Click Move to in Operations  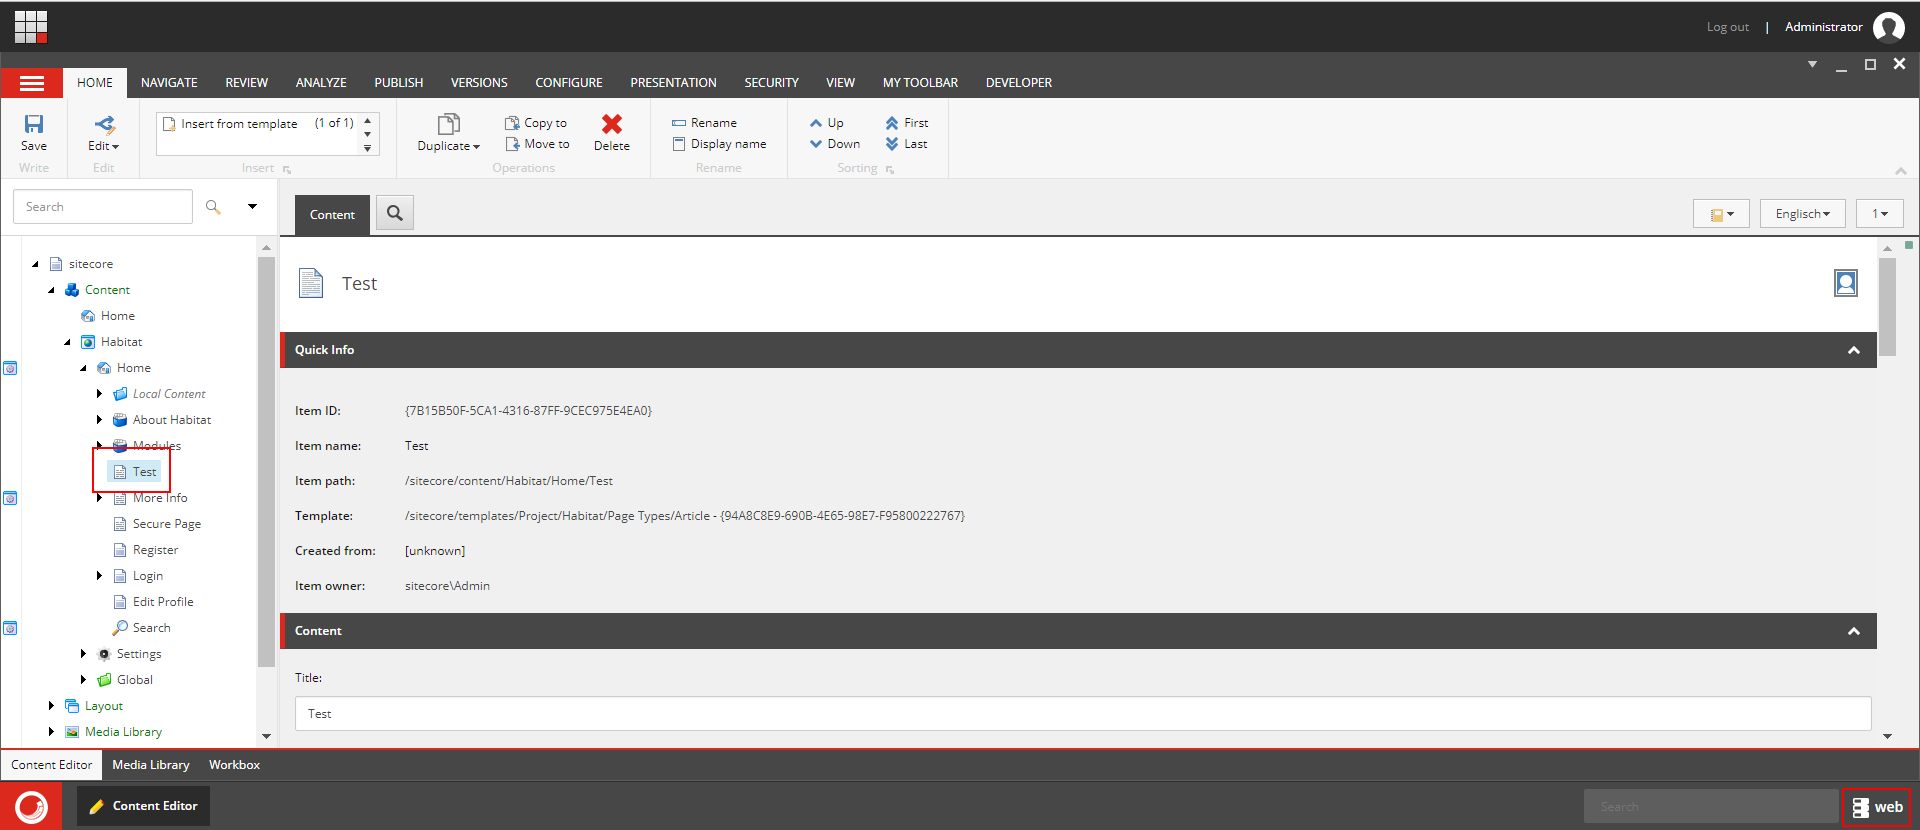tap(538, 144)
